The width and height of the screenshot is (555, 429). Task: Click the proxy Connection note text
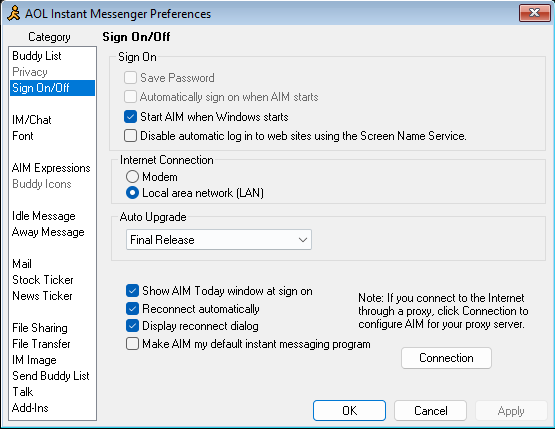pyautogui.click(x=443, y=311)
